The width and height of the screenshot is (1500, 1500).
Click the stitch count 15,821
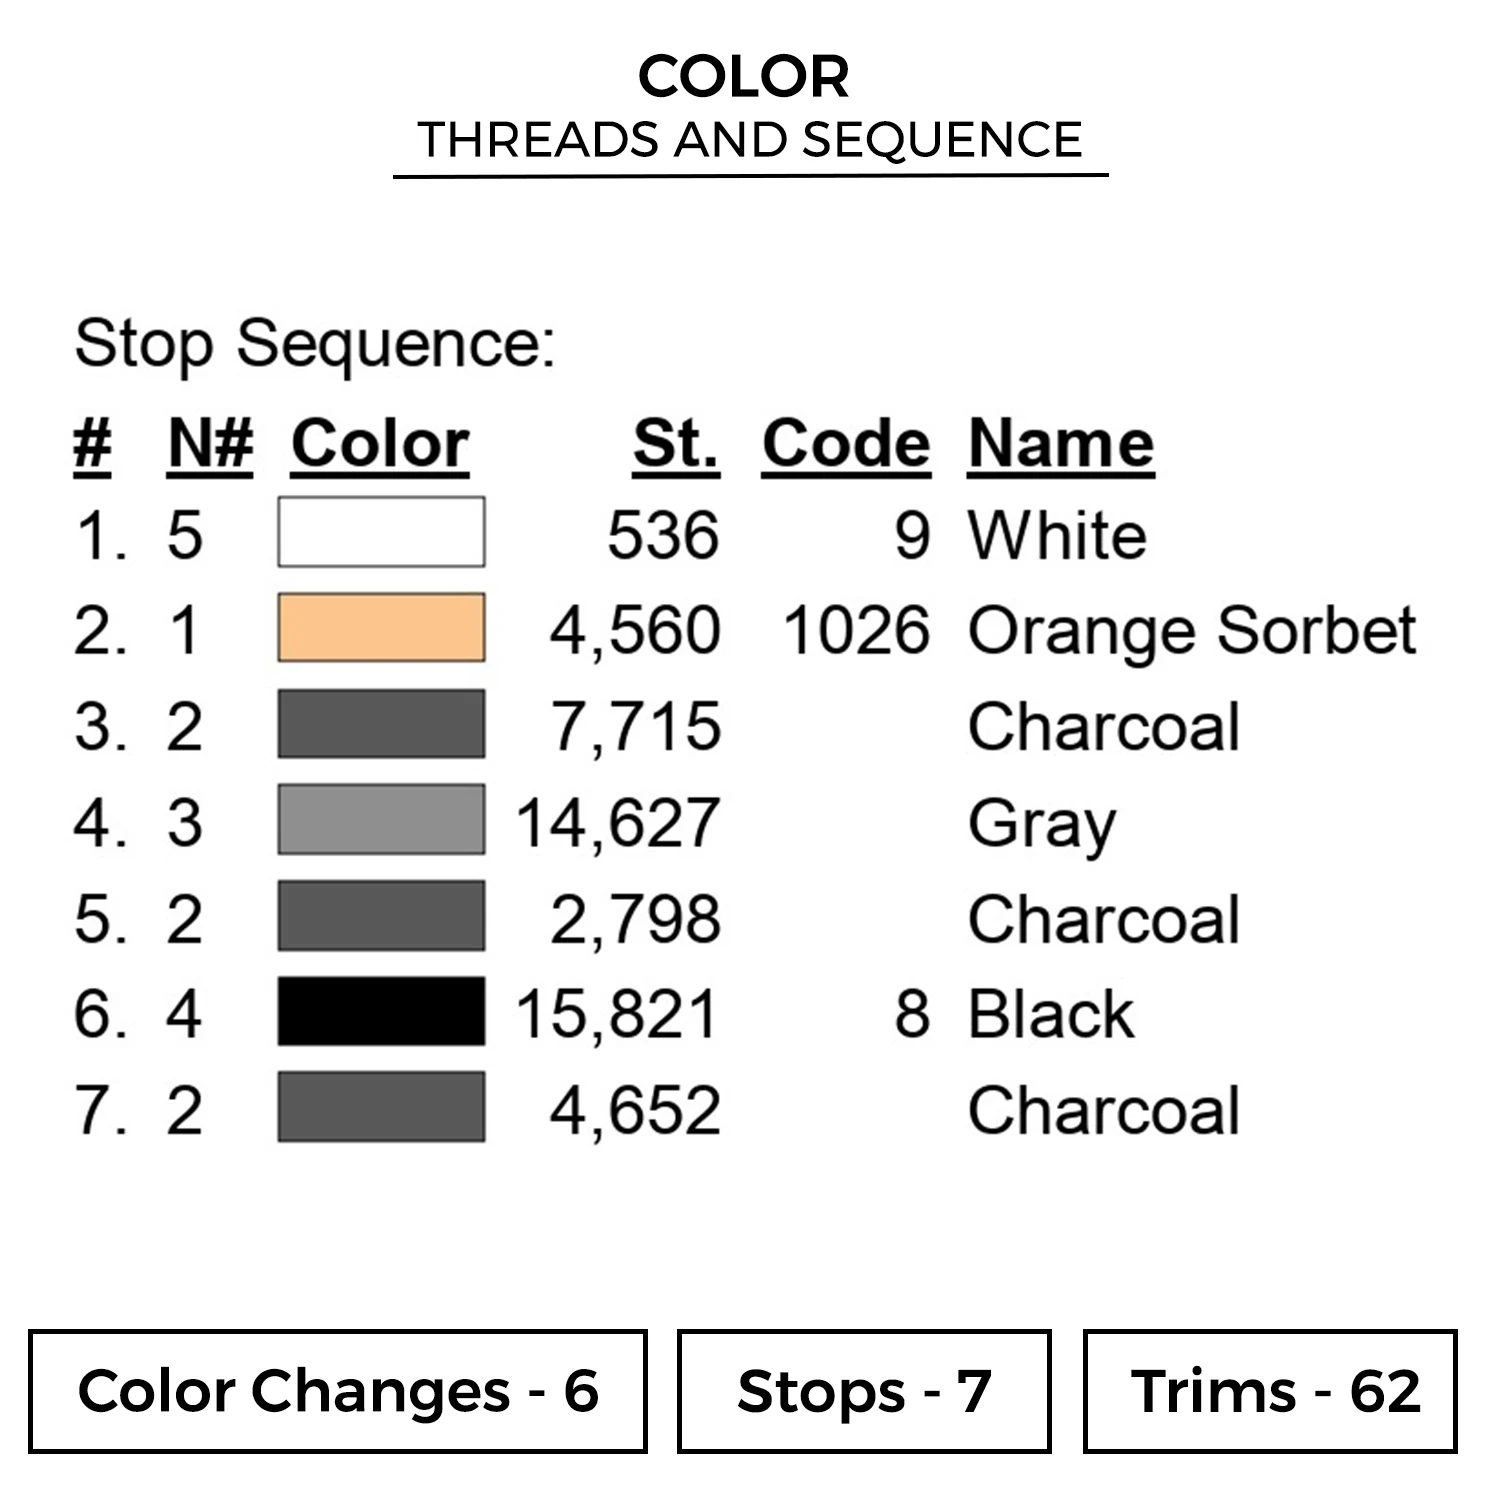[x=618, y=1014]
